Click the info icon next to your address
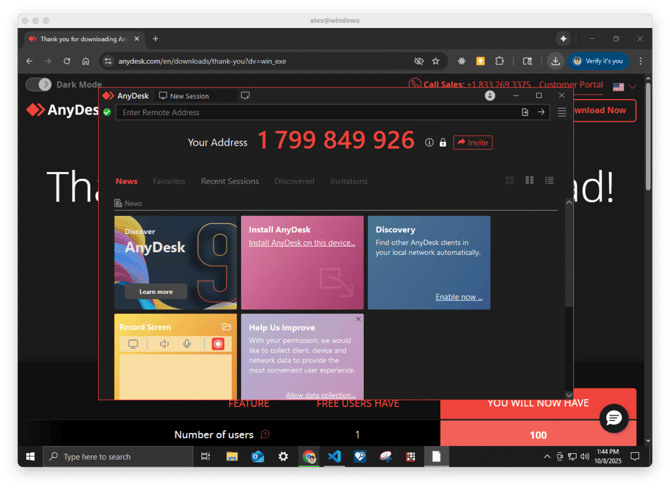Viewport: 670px width, 489px height. coord(429,143)
